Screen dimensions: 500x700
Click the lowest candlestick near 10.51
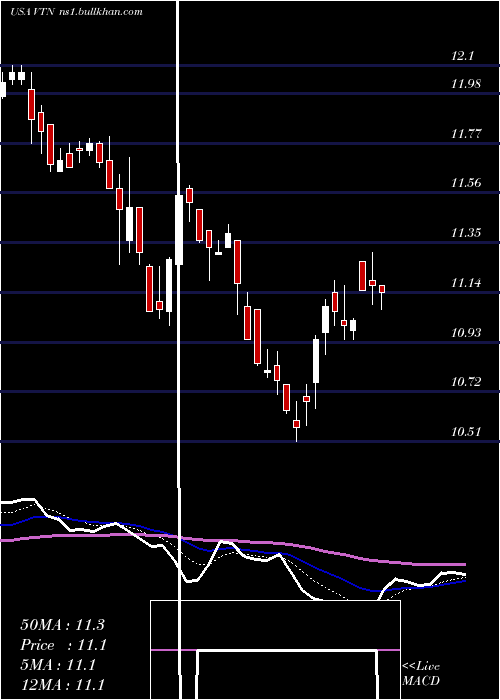296,421
